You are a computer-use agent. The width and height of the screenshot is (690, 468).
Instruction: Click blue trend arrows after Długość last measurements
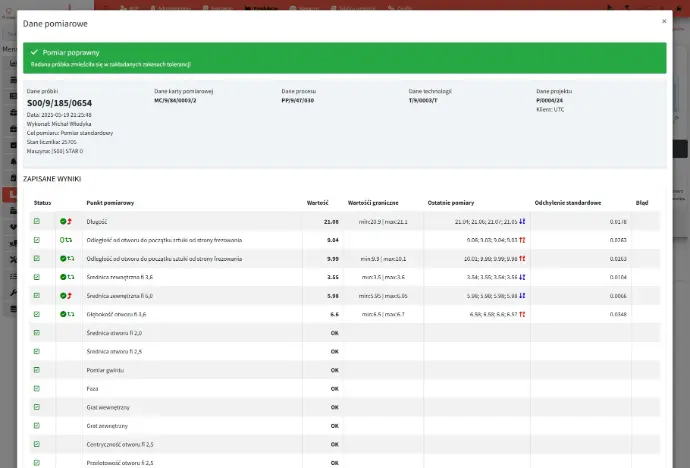(522, 221)
